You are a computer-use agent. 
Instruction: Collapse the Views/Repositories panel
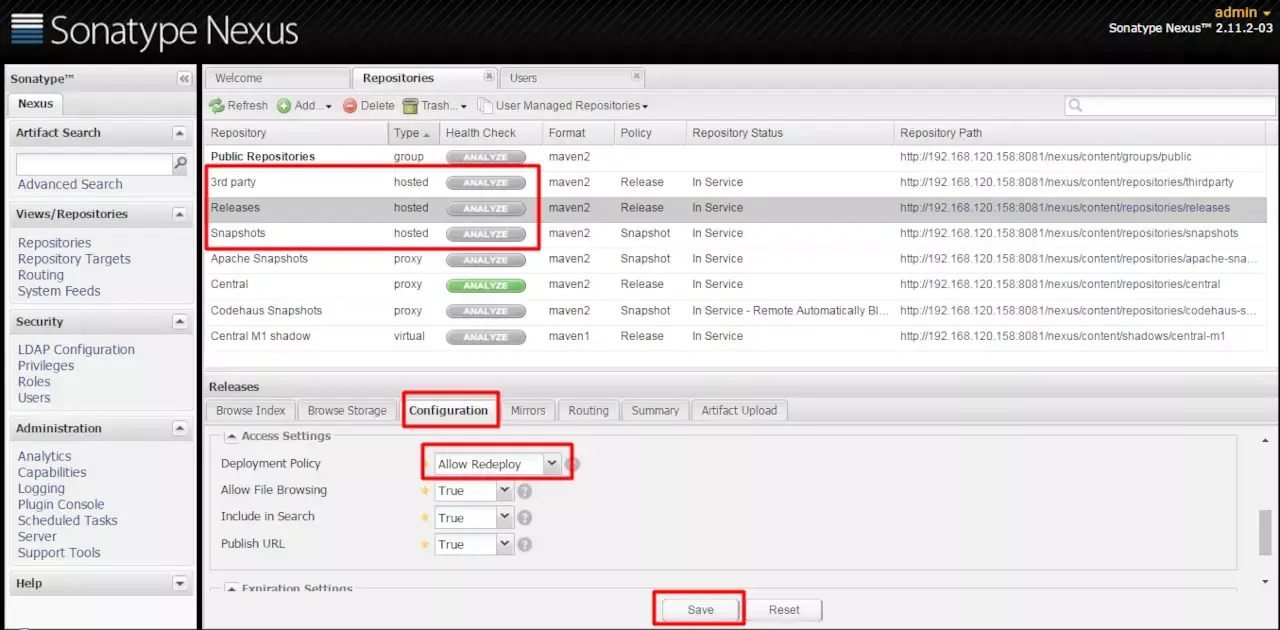[x=180, y=214]
